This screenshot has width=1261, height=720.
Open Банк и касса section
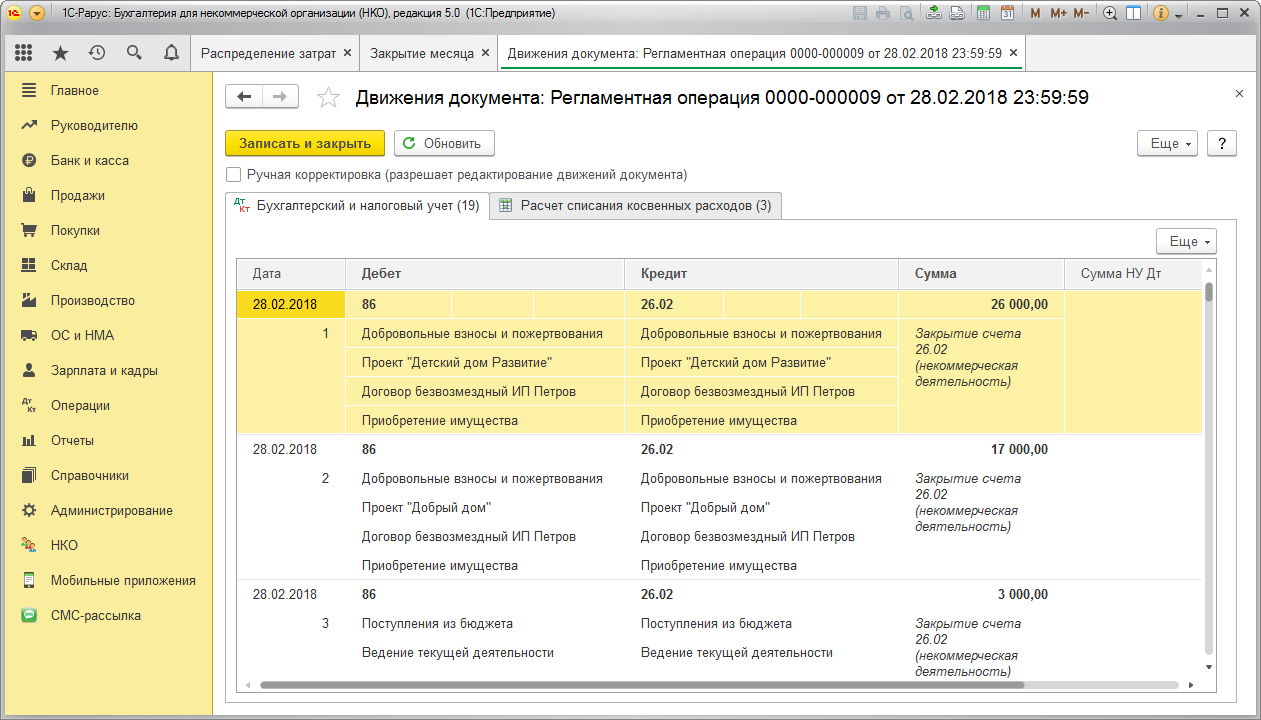[90, 160]
